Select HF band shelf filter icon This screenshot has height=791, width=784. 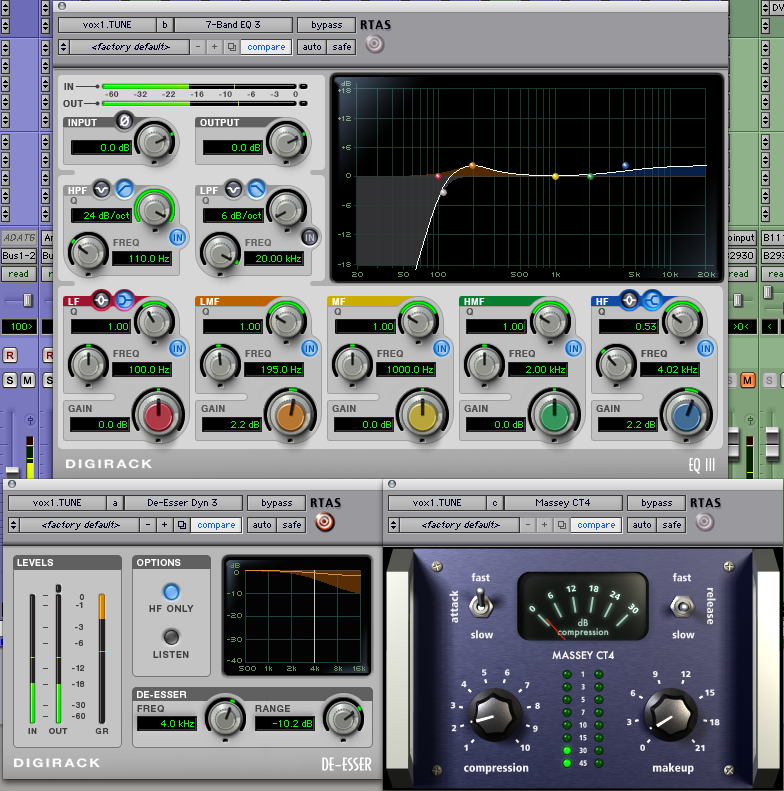(x=652, y=301)
